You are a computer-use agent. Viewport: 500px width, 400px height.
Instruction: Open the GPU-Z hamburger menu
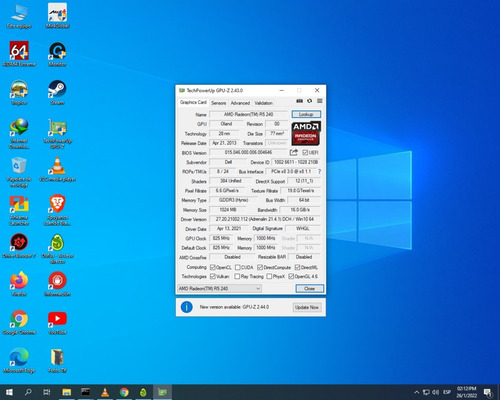pos(319,101)
